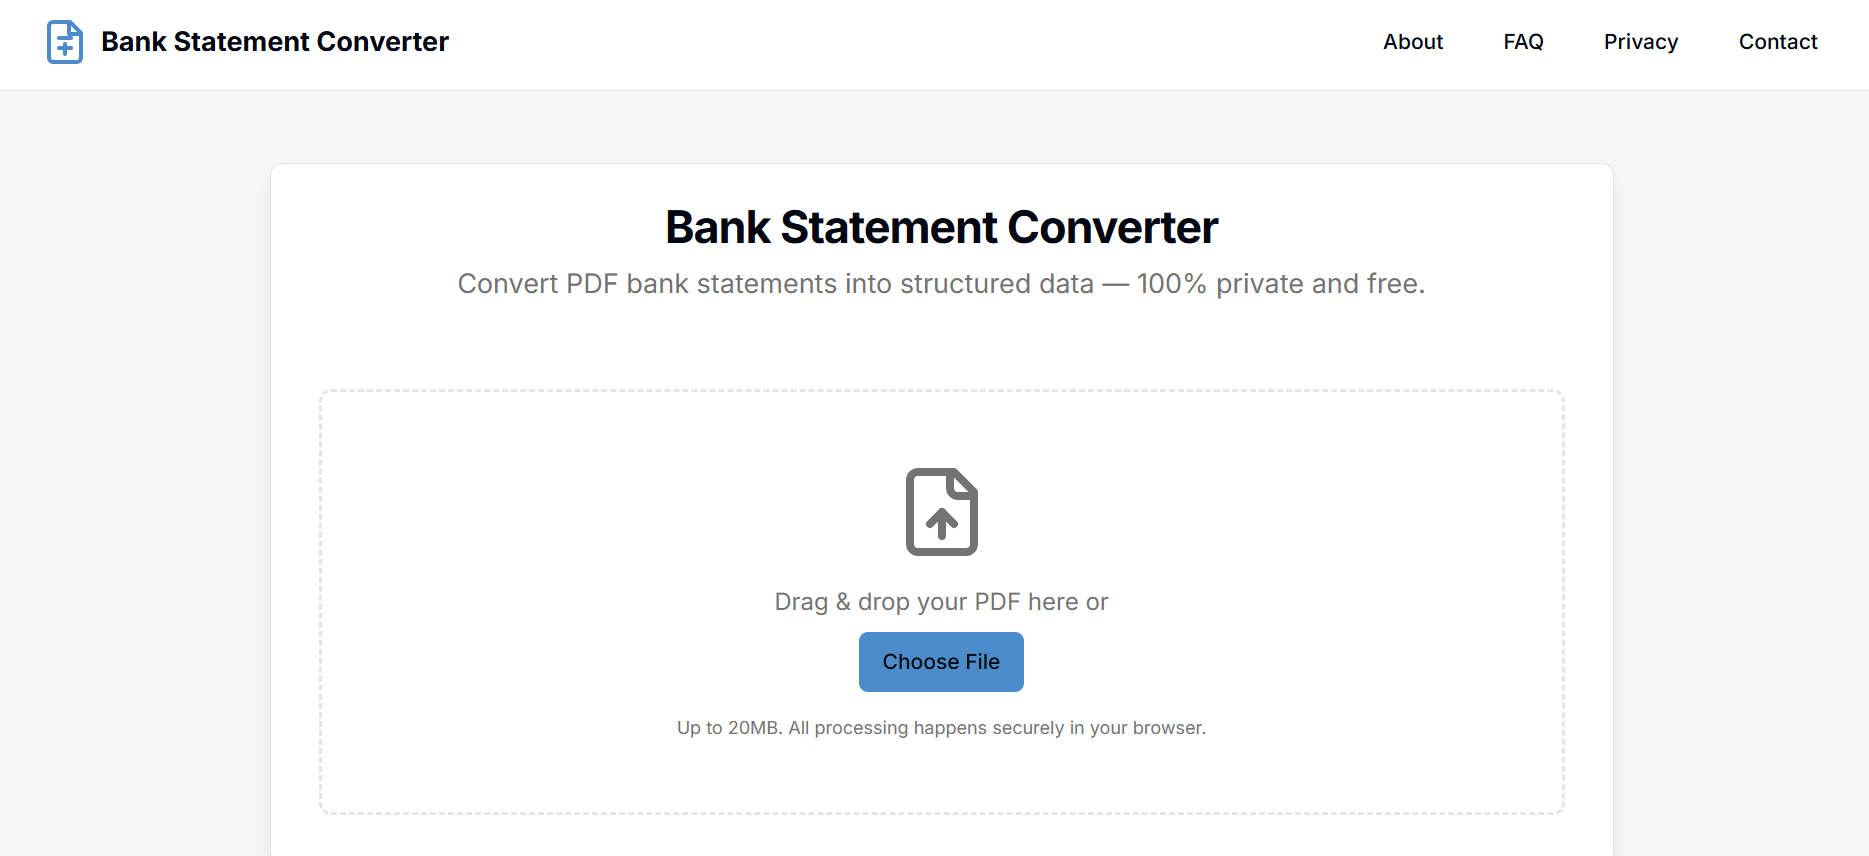Click the Bank Statement Converter header text
Image resolution: width=1869 pixels, height=856 pixels.
tap(275, 42)
